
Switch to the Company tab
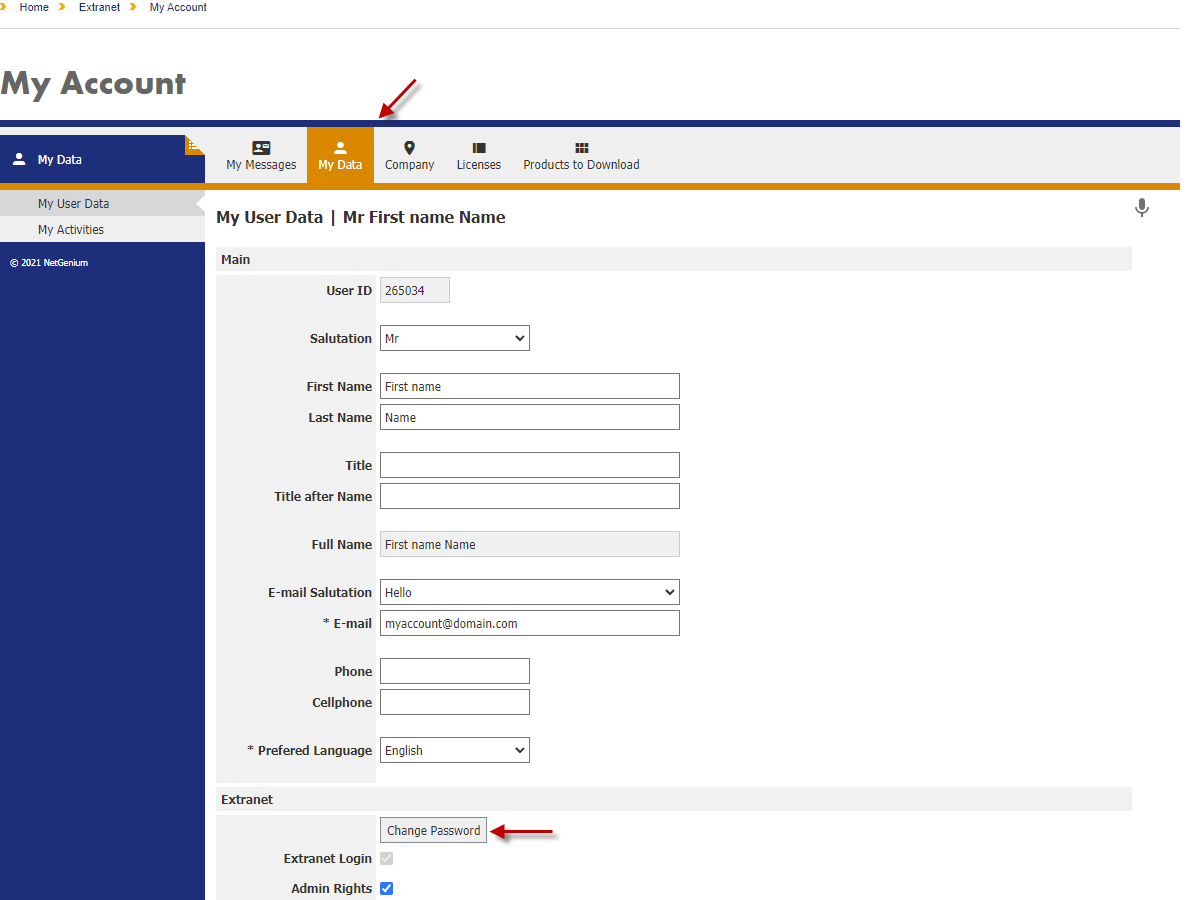click(x=409, y=155)
